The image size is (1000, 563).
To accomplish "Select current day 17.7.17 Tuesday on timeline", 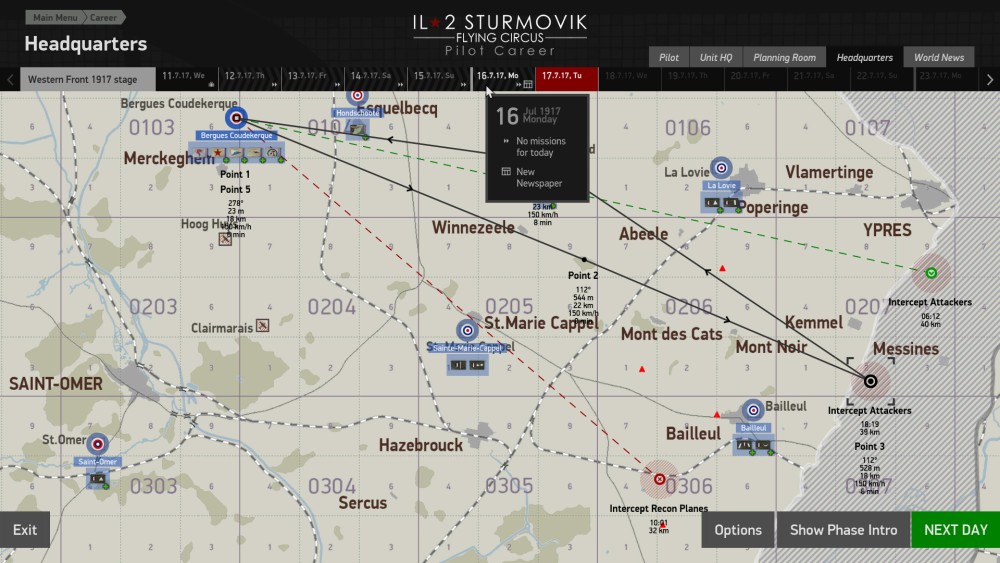I will [566, 78].
